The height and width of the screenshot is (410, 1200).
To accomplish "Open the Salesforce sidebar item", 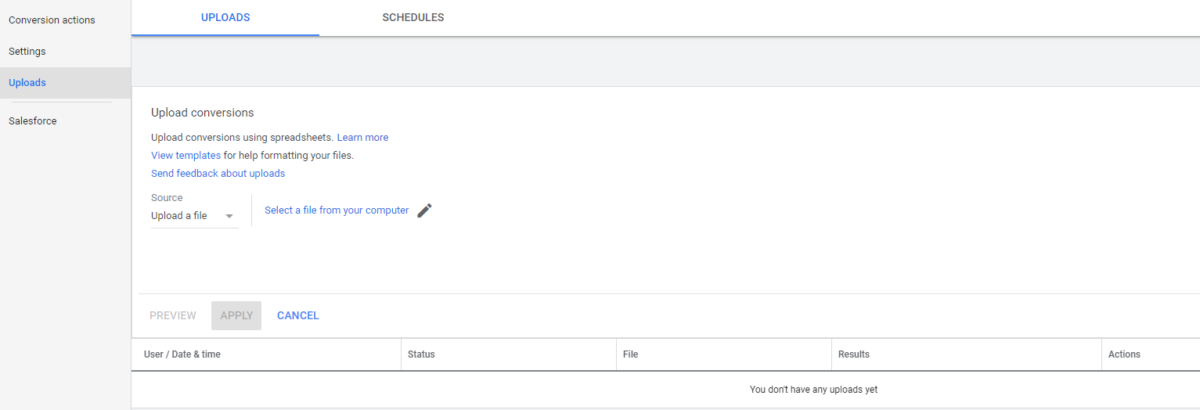I will [x=33, y=121].
